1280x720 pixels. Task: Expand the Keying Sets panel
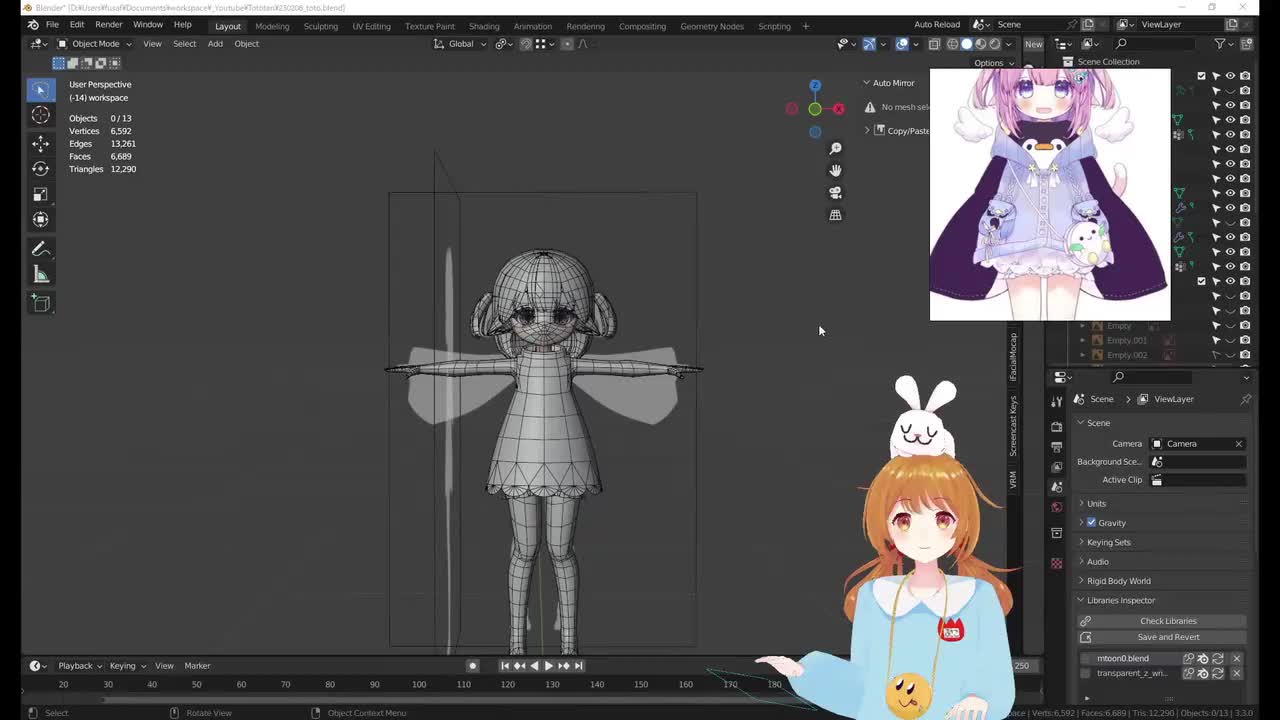(1108, 542)
